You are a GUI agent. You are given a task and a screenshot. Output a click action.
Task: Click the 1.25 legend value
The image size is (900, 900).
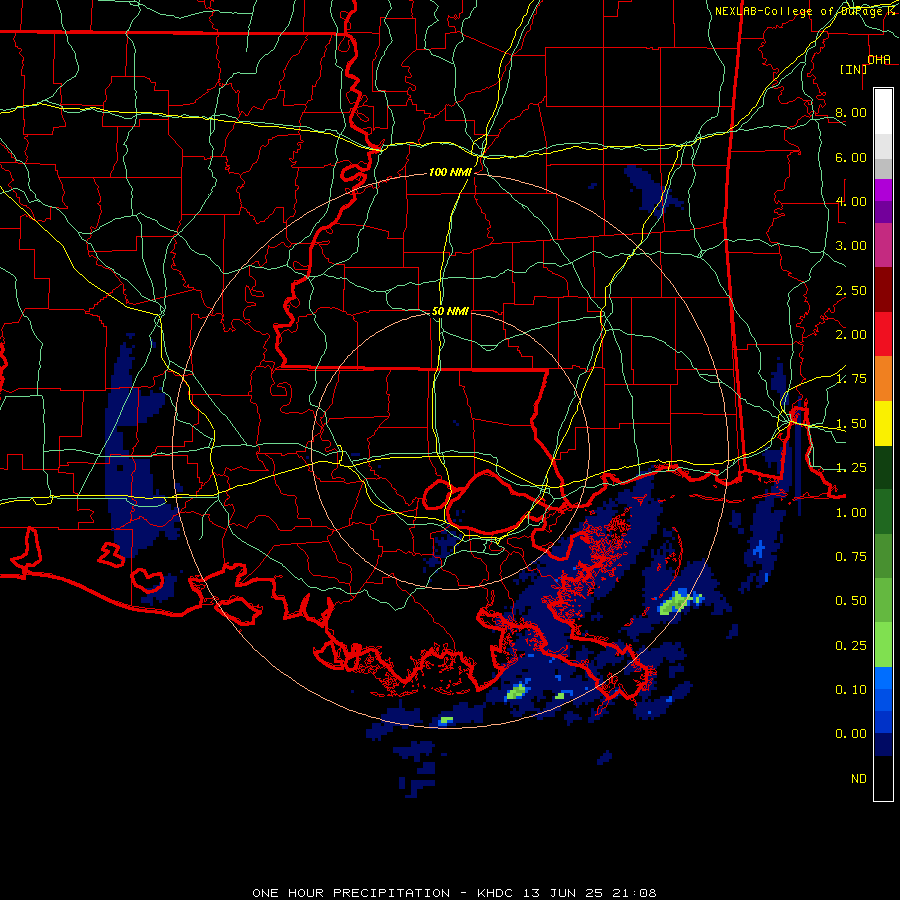pyautogui.click(x=851, y=468)
